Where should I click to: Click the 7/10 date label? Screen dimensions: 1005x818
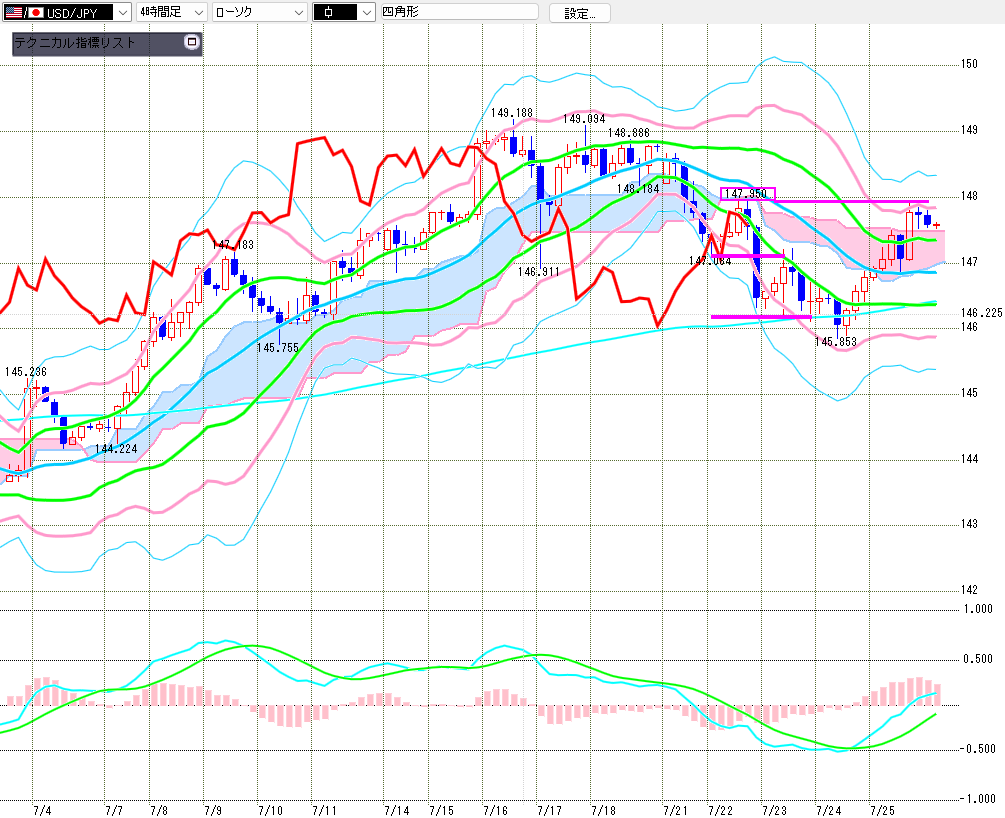(270, 811)
